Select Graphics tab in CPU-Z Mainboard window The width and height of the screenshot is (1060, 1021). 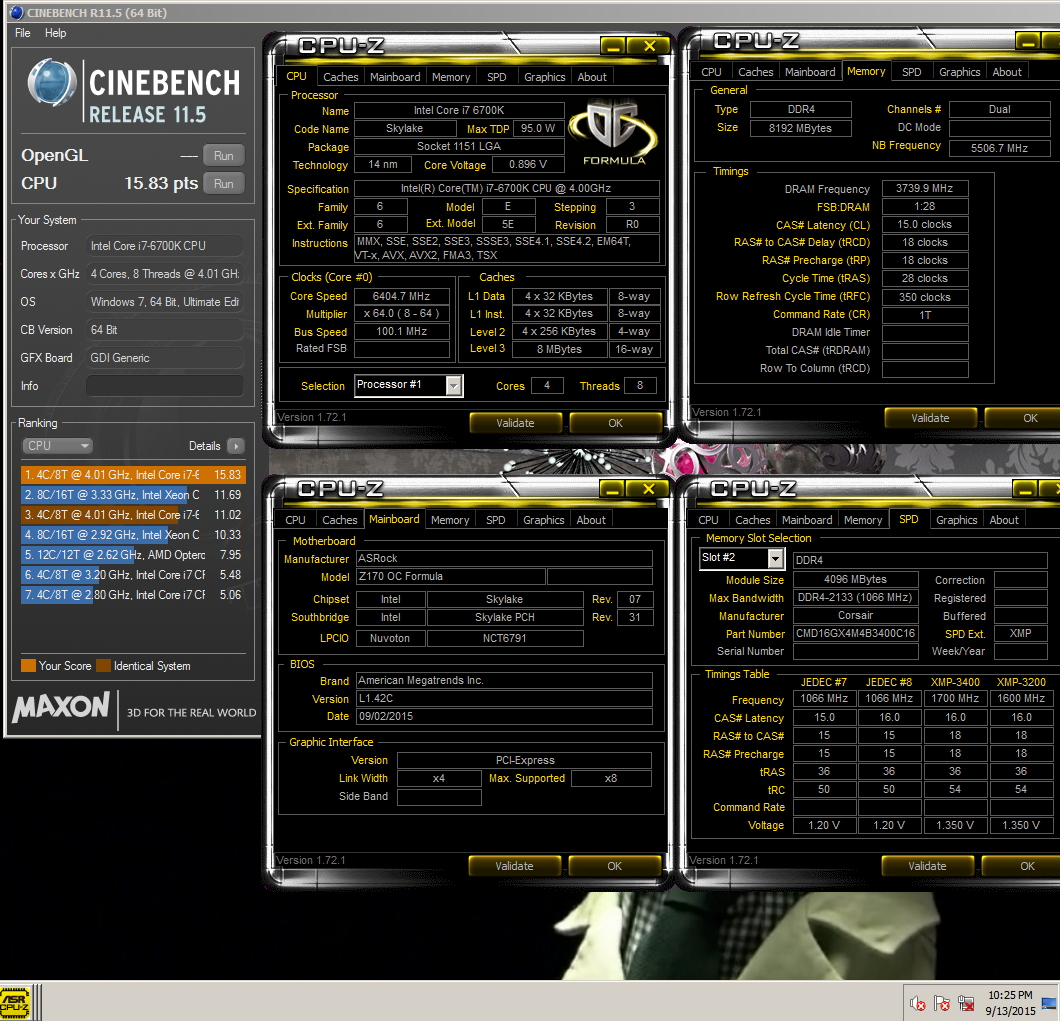(x=544, y=520)
